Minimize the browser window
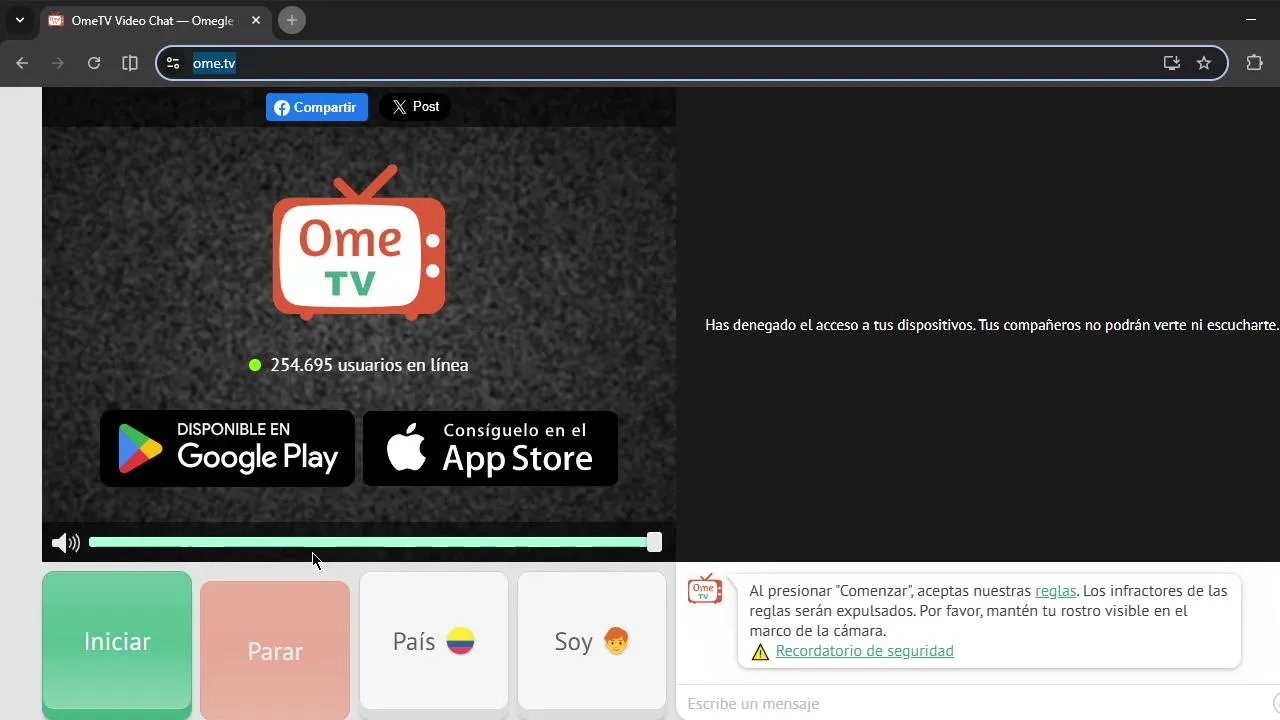This screenshot has height=720, width=1280. [x=1251, y=20]
